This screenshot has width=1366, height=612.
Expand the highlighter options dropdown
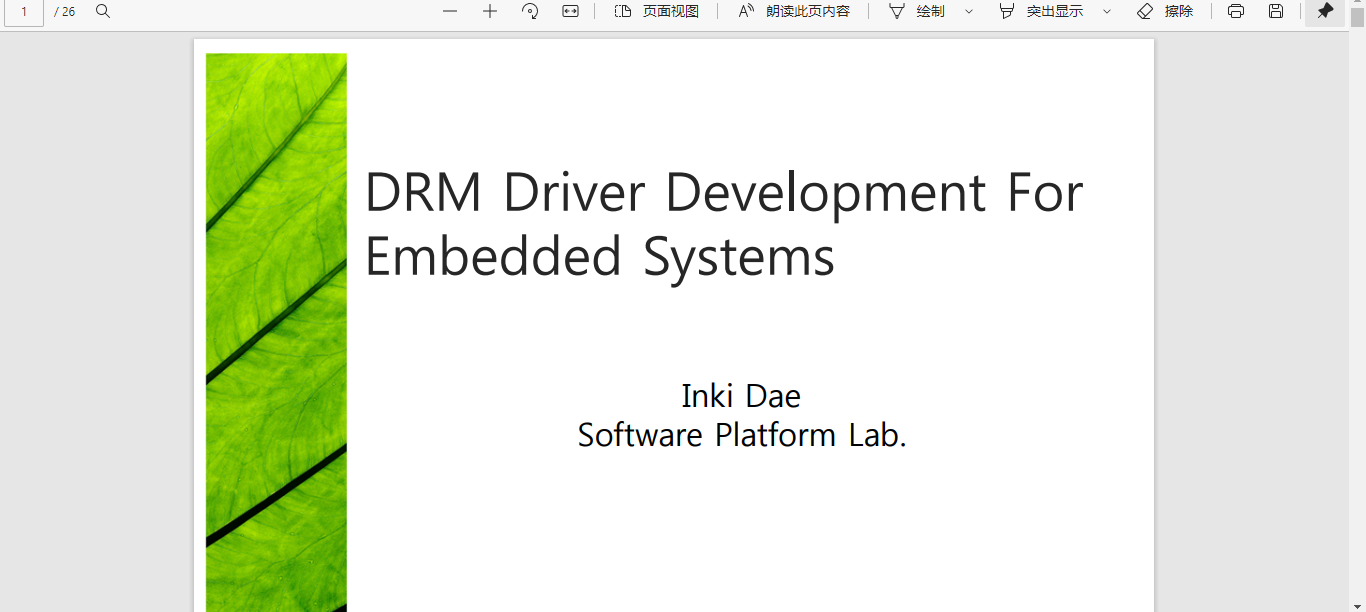click(x=1105, y=11)
